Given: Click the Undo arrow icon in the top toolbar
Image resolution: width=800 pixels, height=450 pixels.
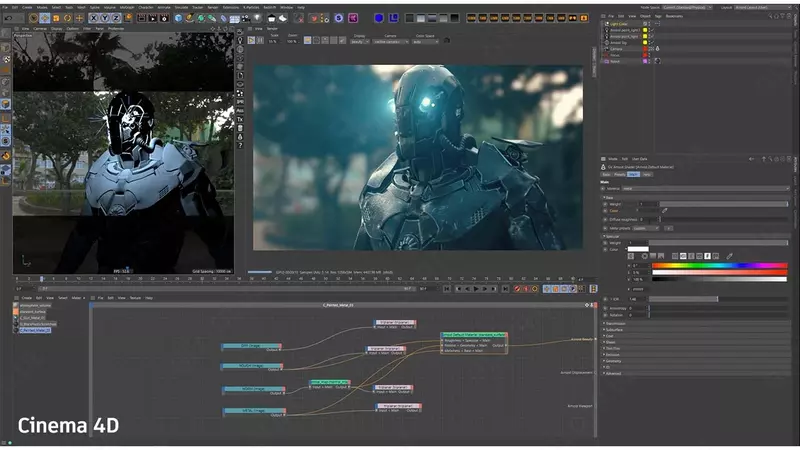Looking at the screenshot, I should pyautogui.click(x=6, y=18).
